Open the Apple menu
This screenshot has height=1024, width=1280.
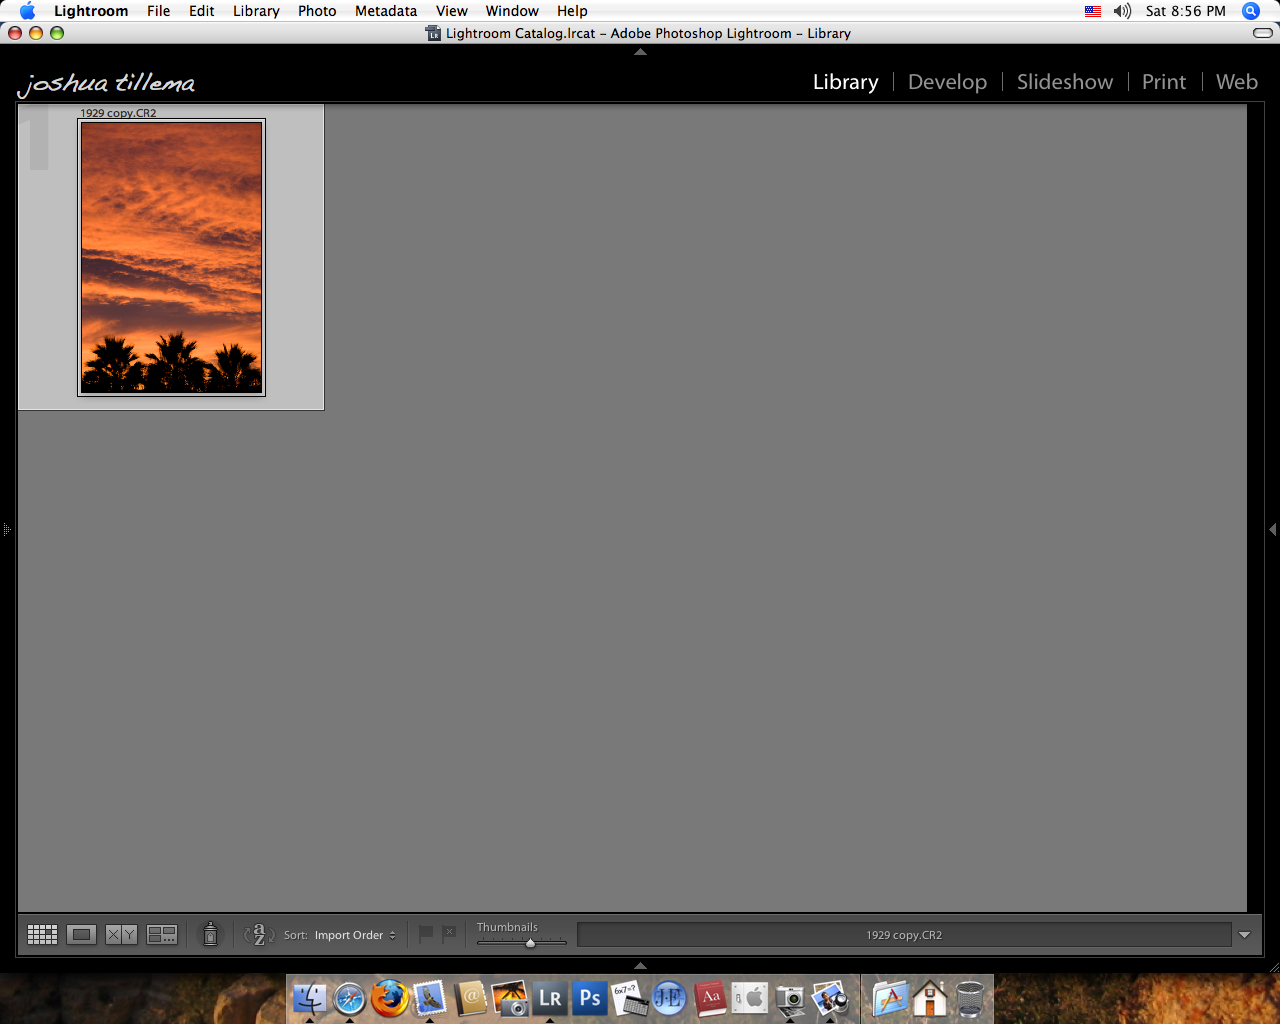(27, 11)
